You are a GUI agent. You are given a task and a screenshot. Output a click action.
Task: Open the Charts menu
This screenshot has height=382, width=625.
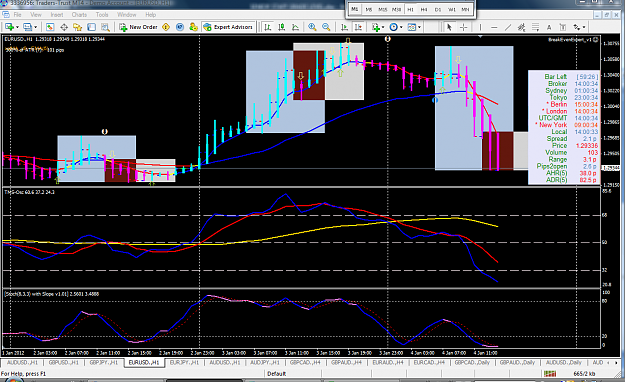click(79, 15)
